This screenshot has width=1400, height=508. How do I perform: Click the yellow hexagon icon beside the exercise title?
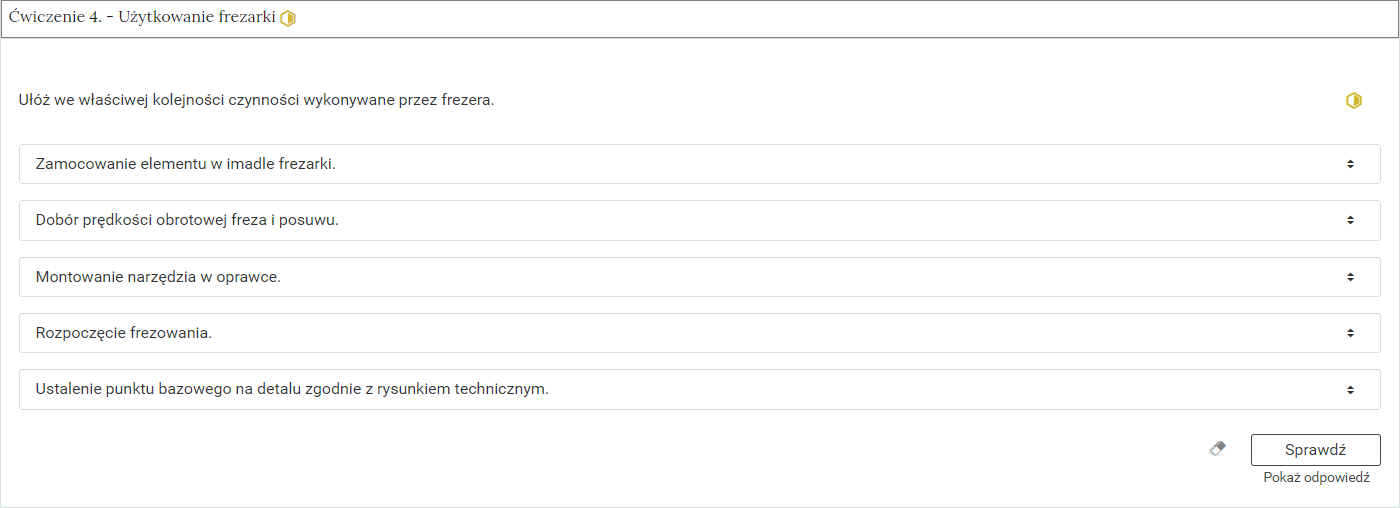point(288,18)
